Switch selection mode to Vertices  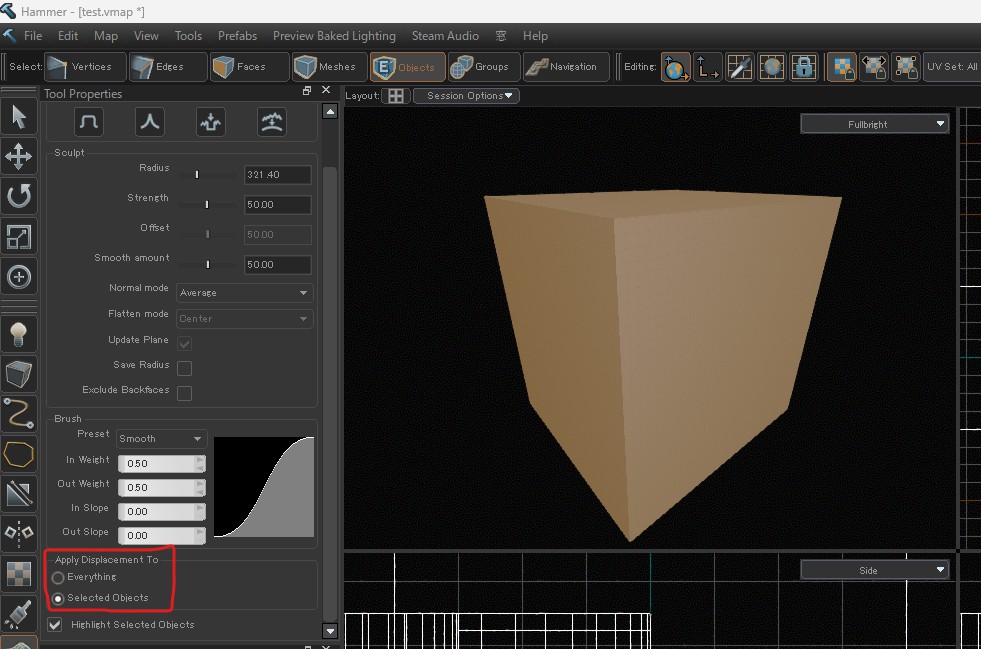click(84, 67)
